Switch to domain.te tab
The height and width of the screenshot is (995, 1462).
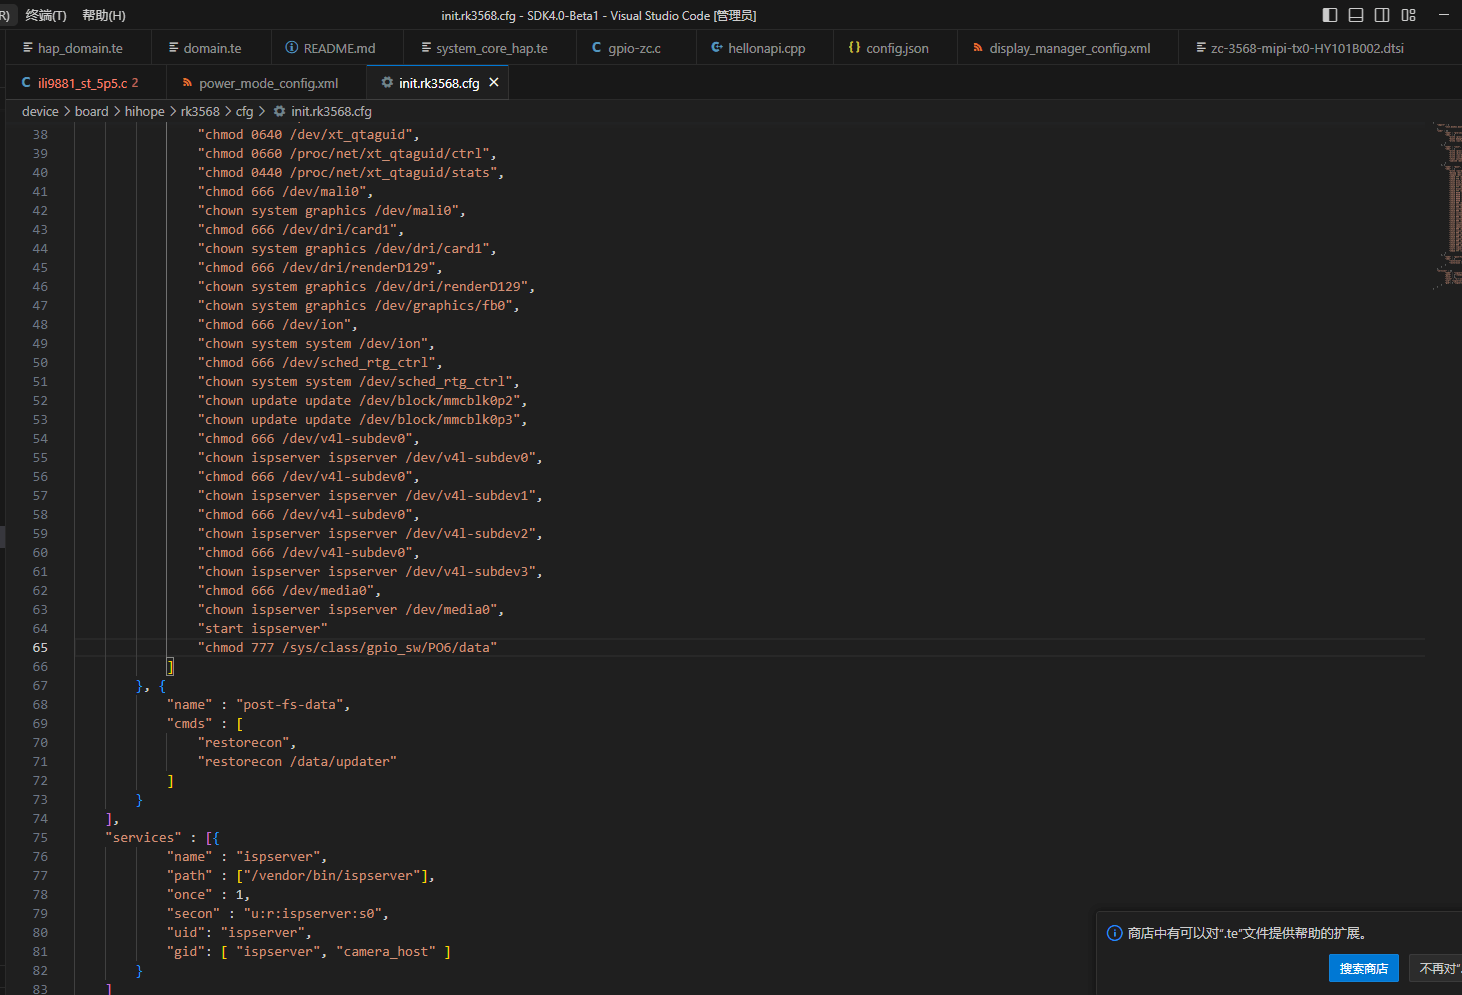pos(212,48)
